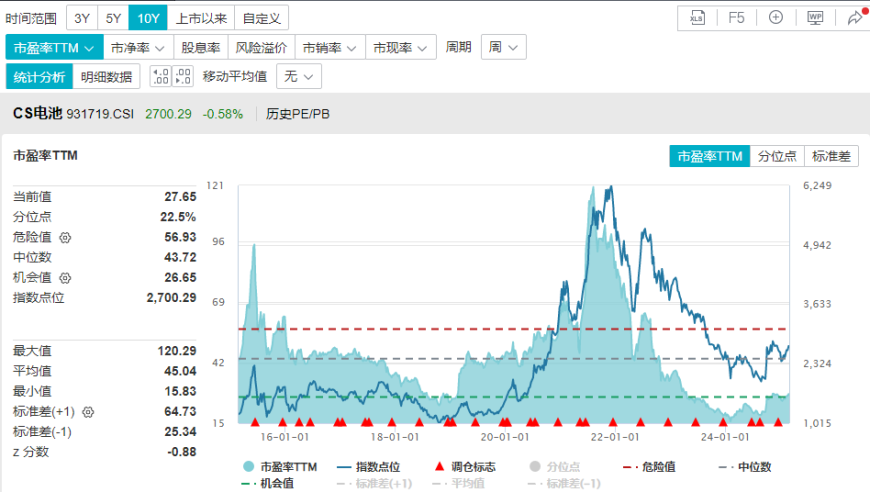Toggle 标准差(+1) legend line
This screenshot has width=870, height=492.
coord(375,483)
